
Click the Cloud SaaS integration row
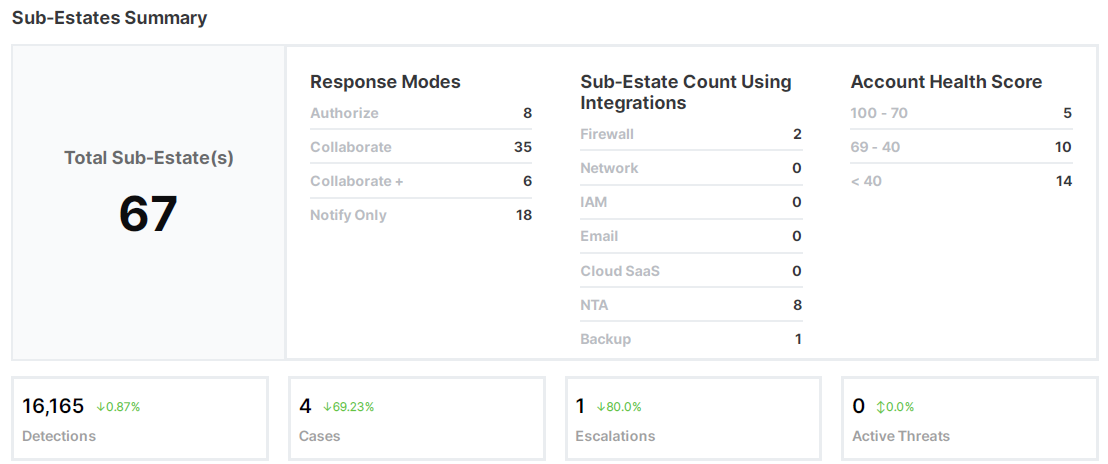point(691,271)
